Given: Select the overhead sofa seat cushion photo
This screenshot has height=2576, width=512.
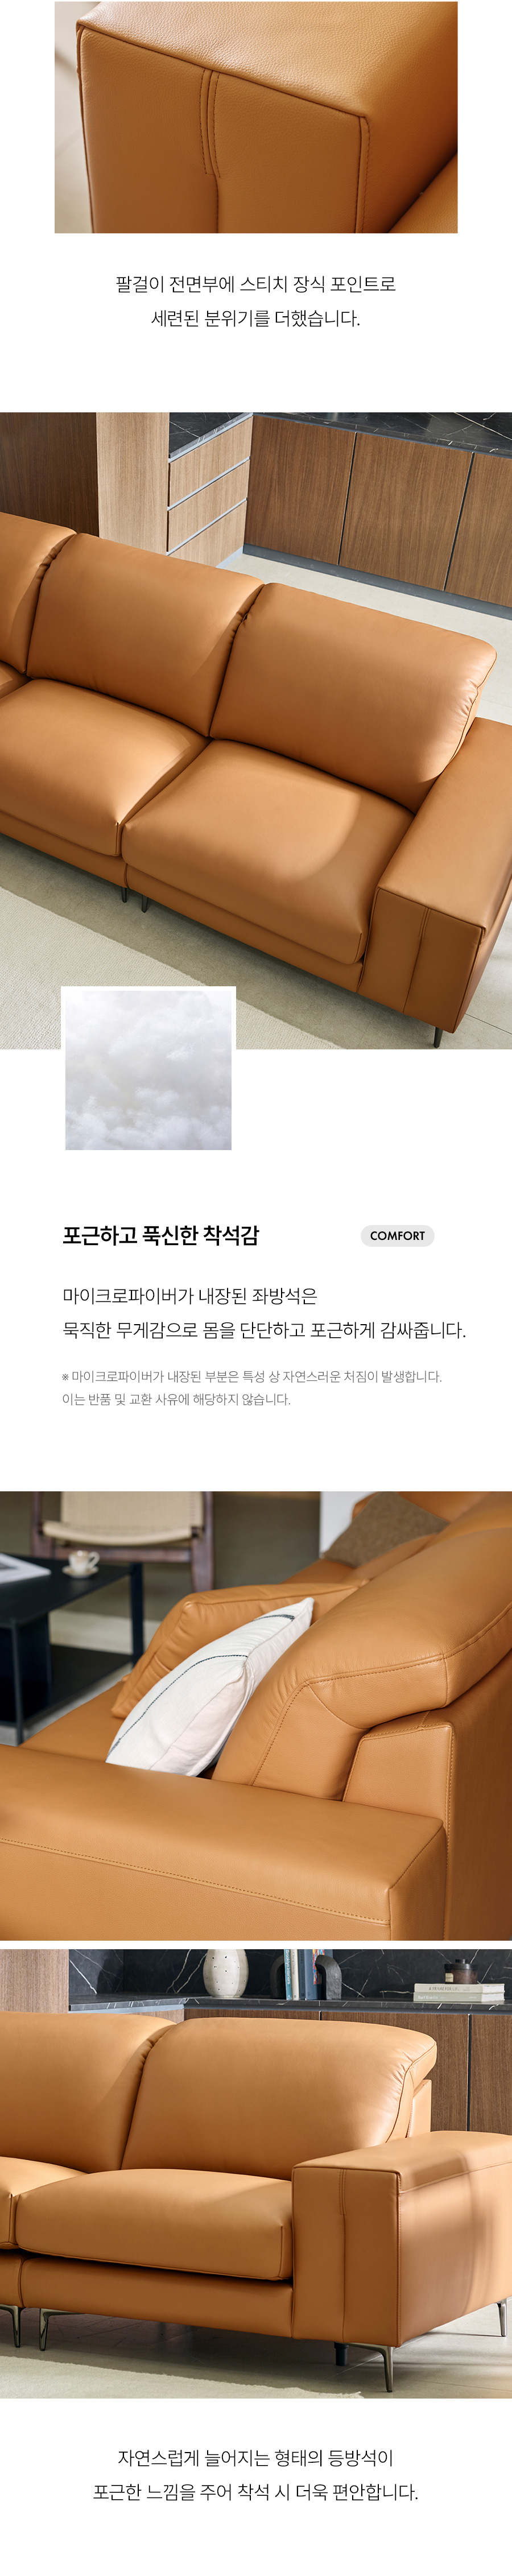Looking at the screenshot, I should tap(256, 731).
